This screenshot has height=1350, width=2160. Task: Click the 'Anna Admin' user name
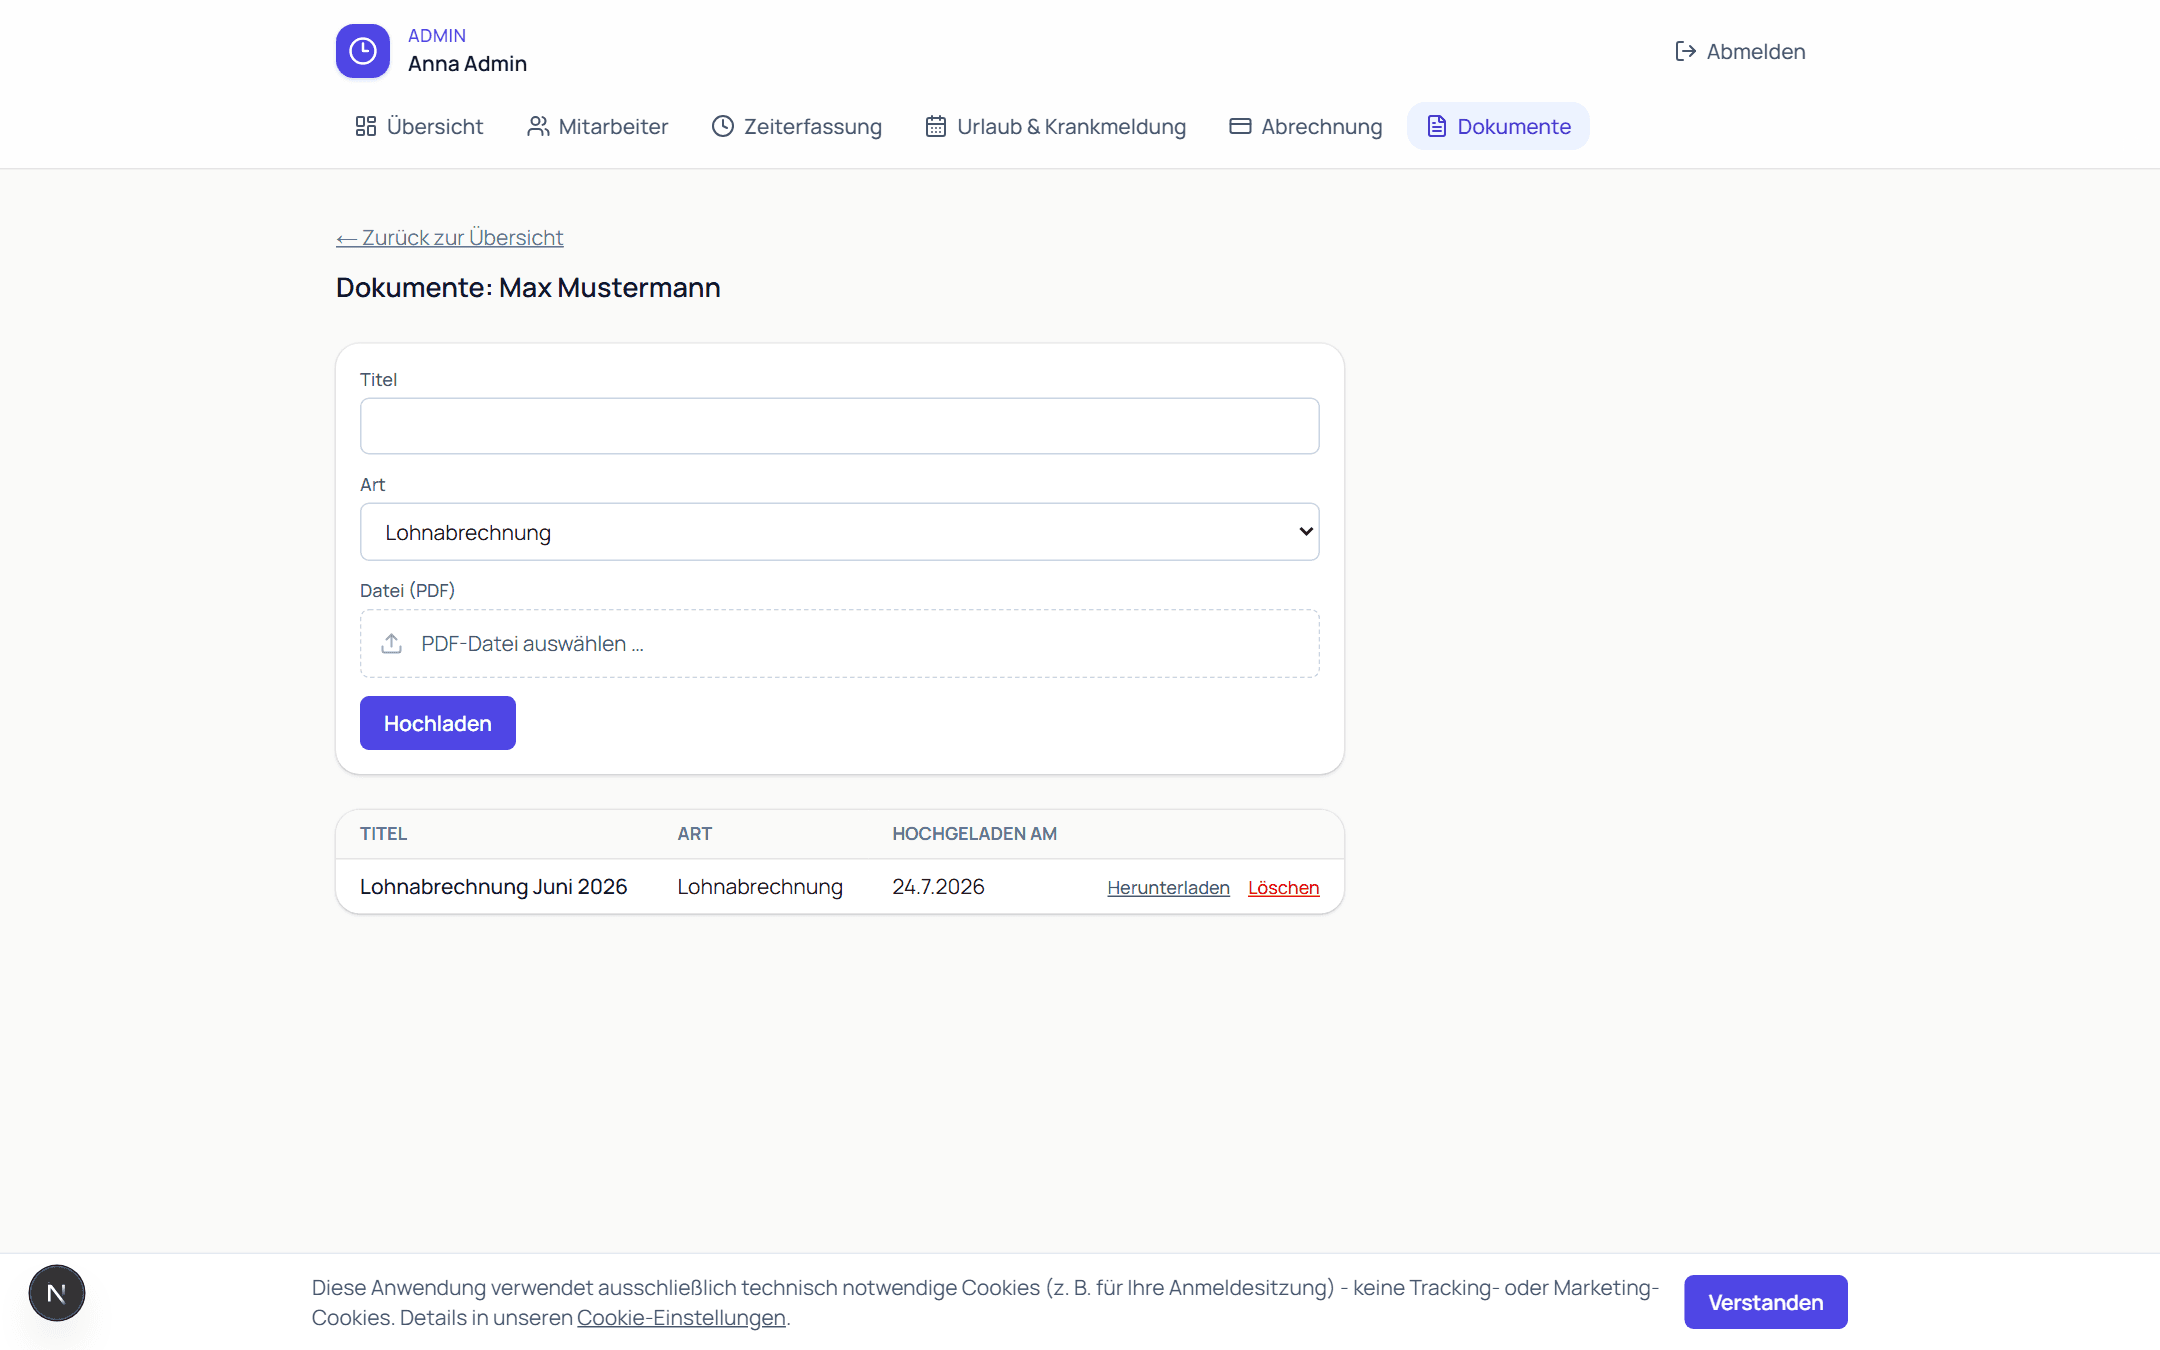click(x=467, y=64)
